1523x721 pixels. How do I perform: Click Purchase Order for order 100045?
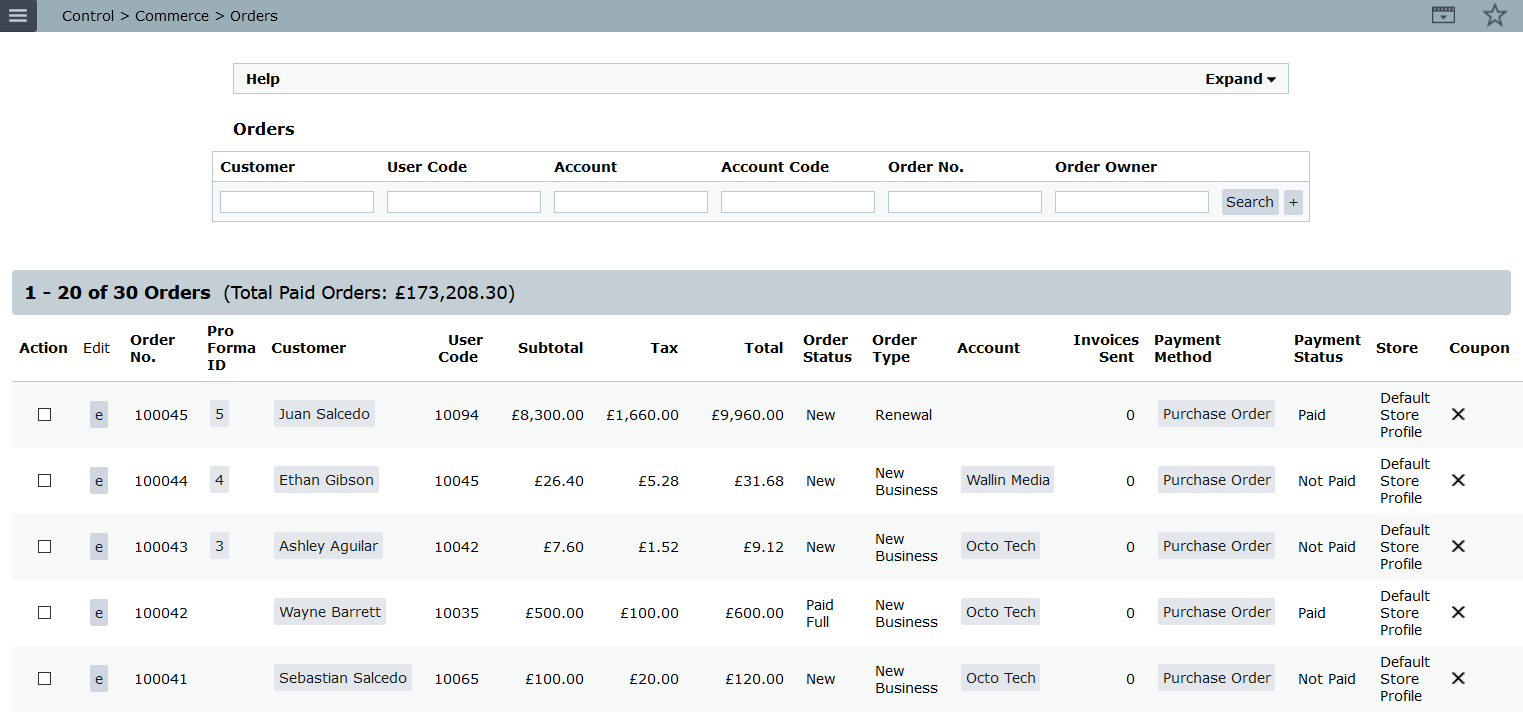[x=1216, y=414]
